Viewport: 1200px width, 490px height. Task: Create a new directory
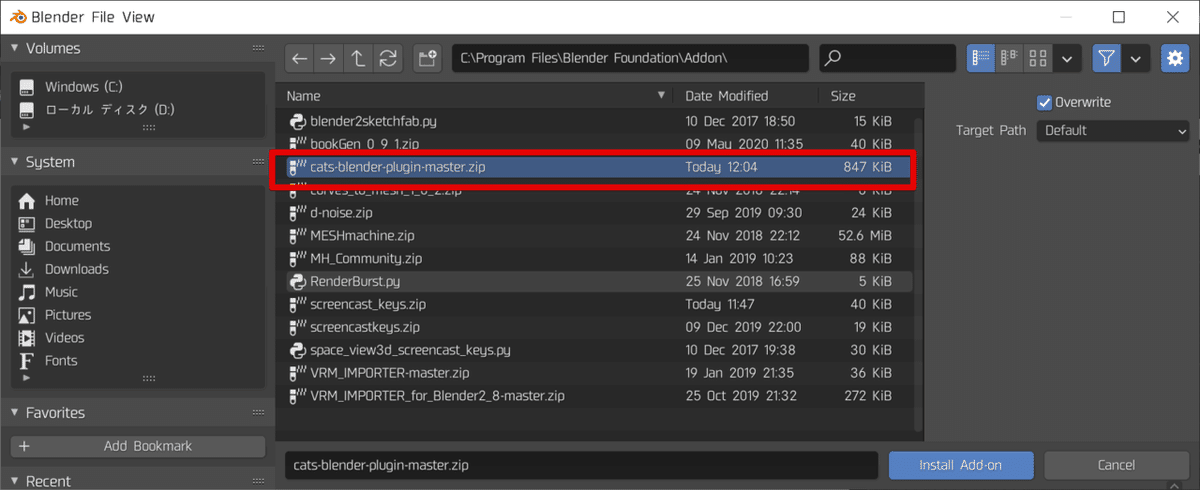tap(428, 59)
